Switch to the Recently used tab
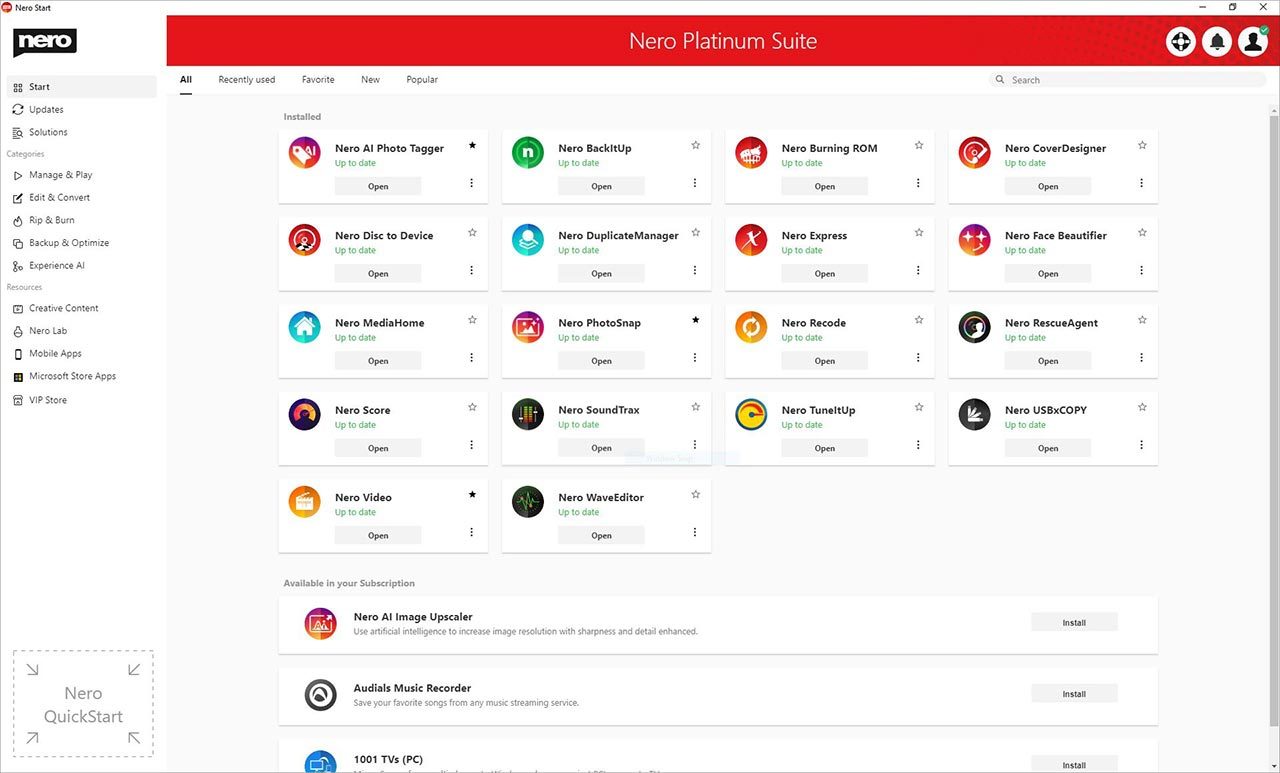This screenshot has width=1280, height=773. 247,80
